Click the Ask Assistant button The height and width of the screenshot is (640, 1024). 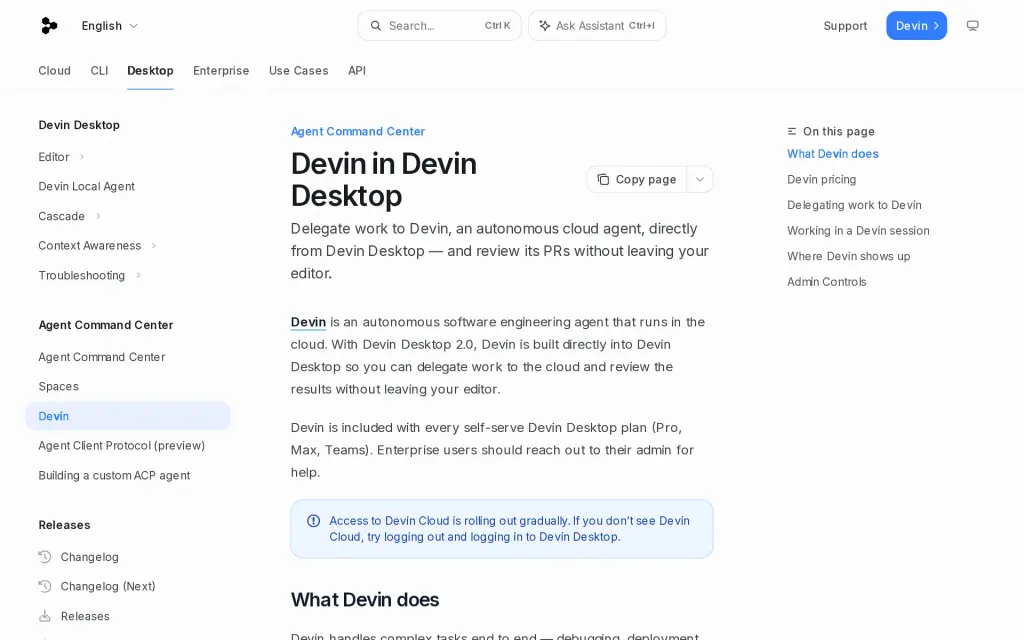pos(597,25)
